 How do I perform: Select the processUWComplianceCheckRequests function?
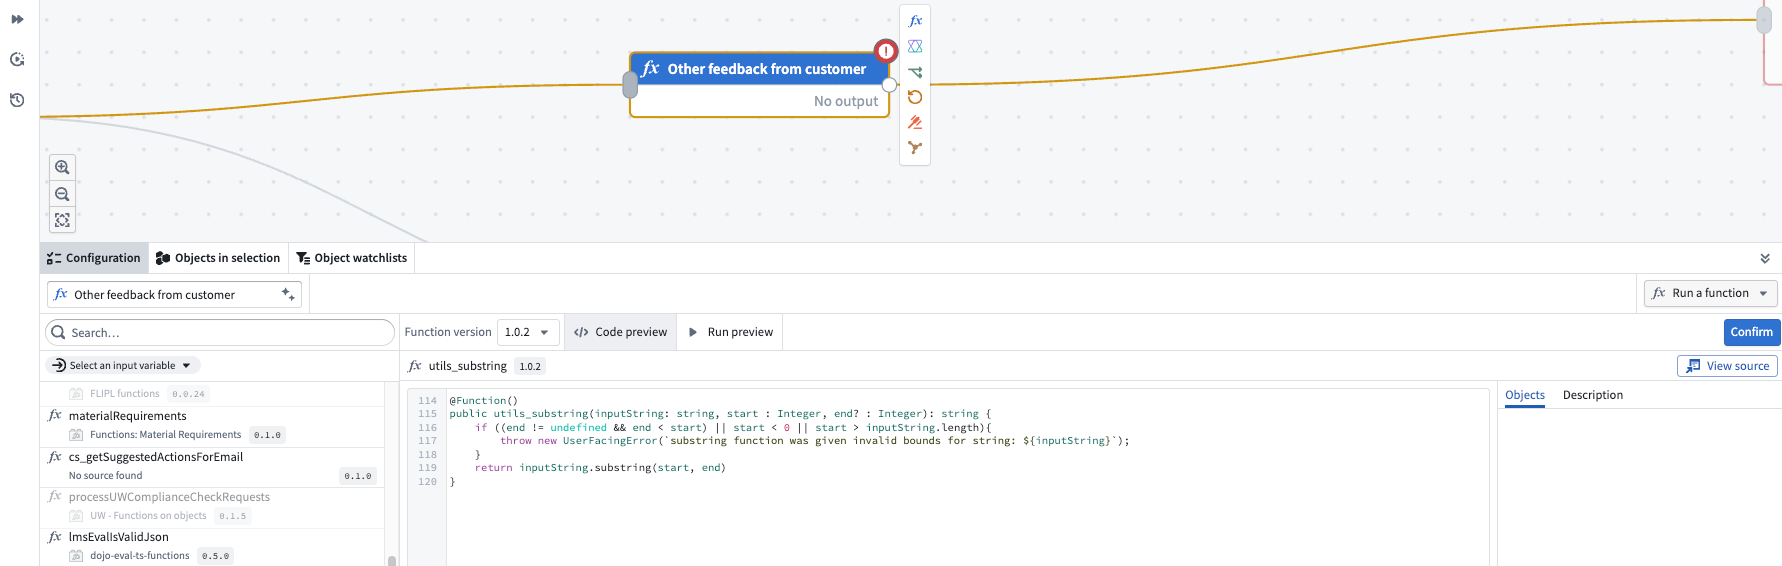coord(212,507)
